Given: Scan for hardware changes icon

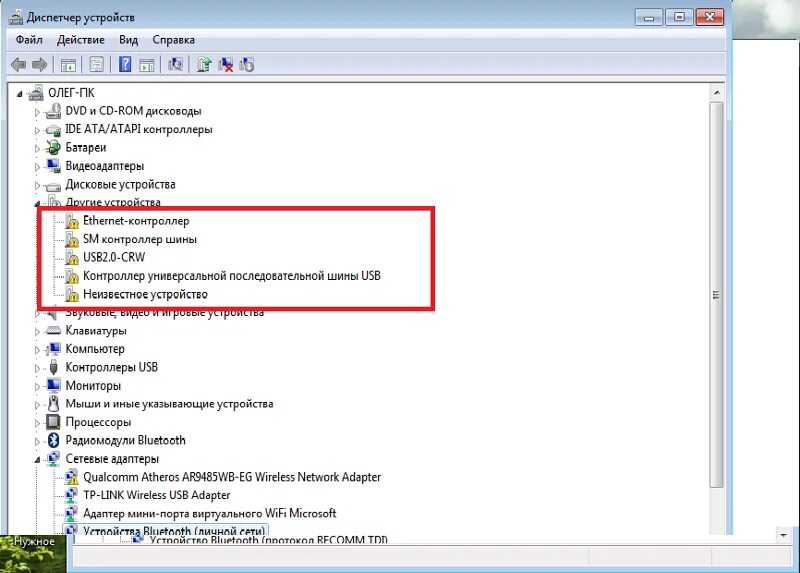Looking at the screenshot, I should [175, 65].
